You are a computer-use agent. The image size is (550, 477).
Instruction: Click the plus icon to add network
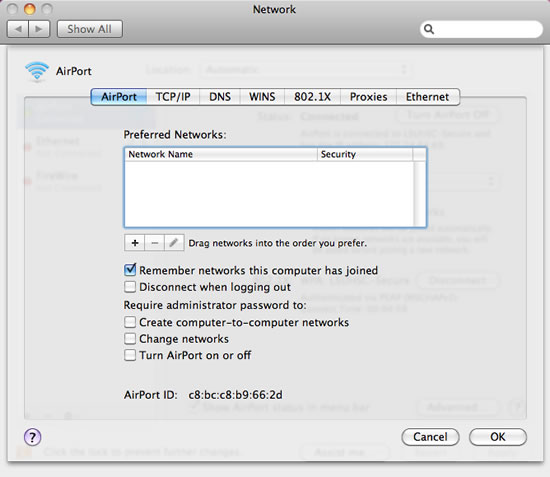[x=135, y=243]
